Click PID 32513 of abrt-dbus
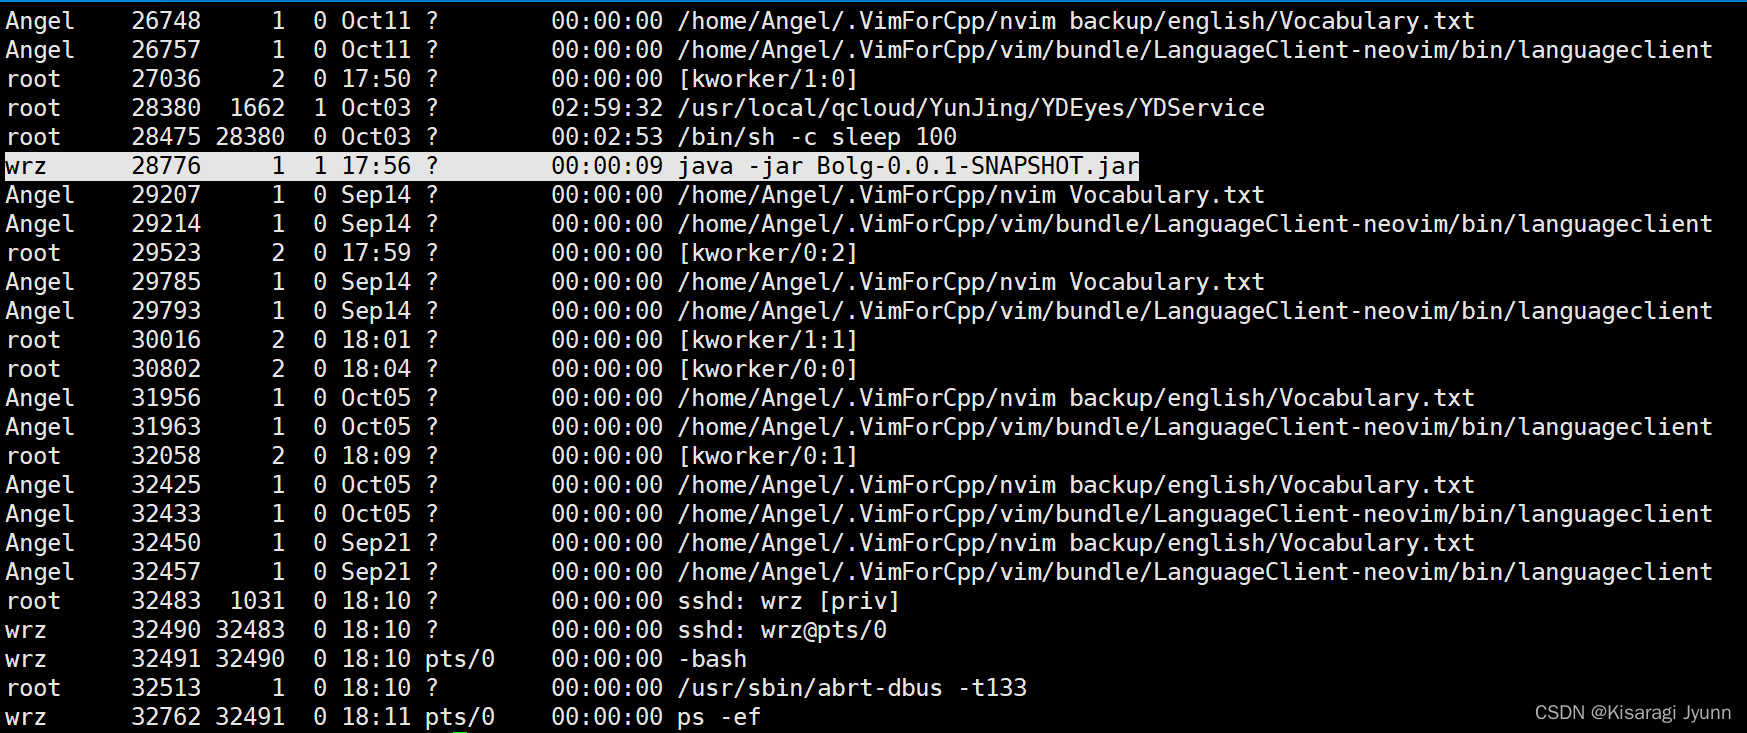Viewport: 1747px width, 733px height. [166, 688]
